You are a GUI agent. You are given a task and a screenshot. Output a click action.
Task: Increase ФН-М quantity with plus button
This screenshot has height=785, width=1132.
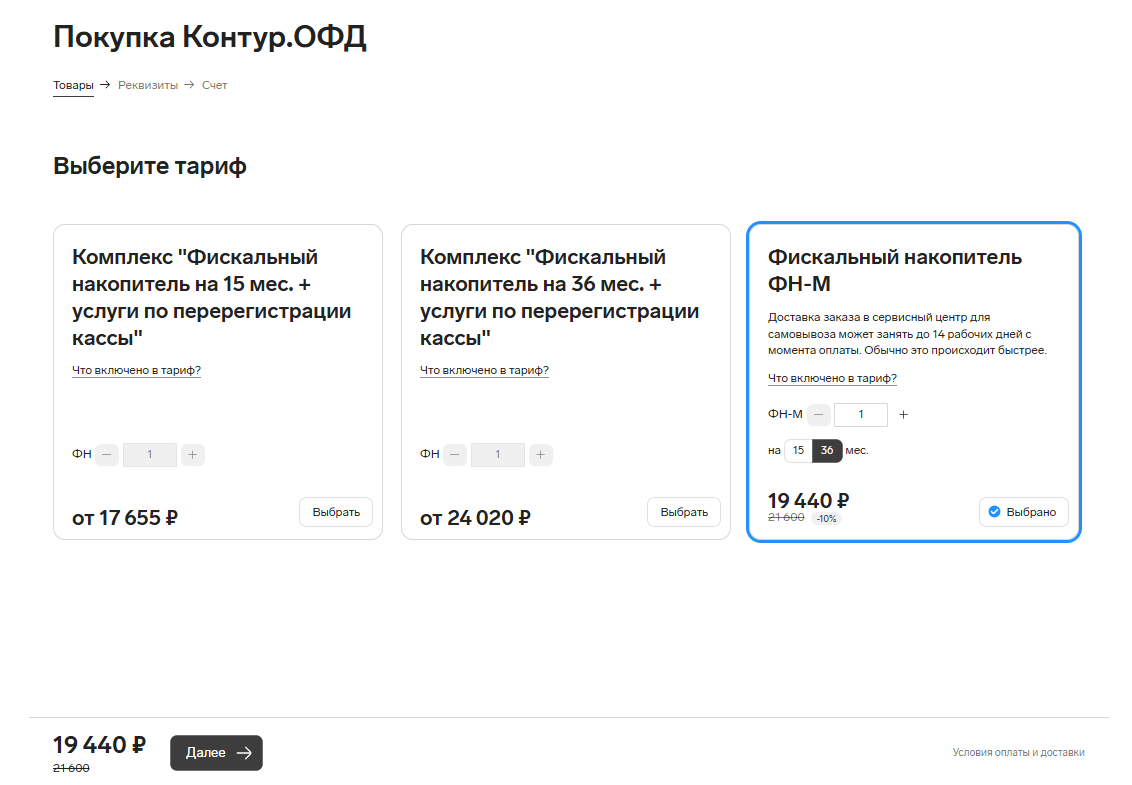[903, 415]
